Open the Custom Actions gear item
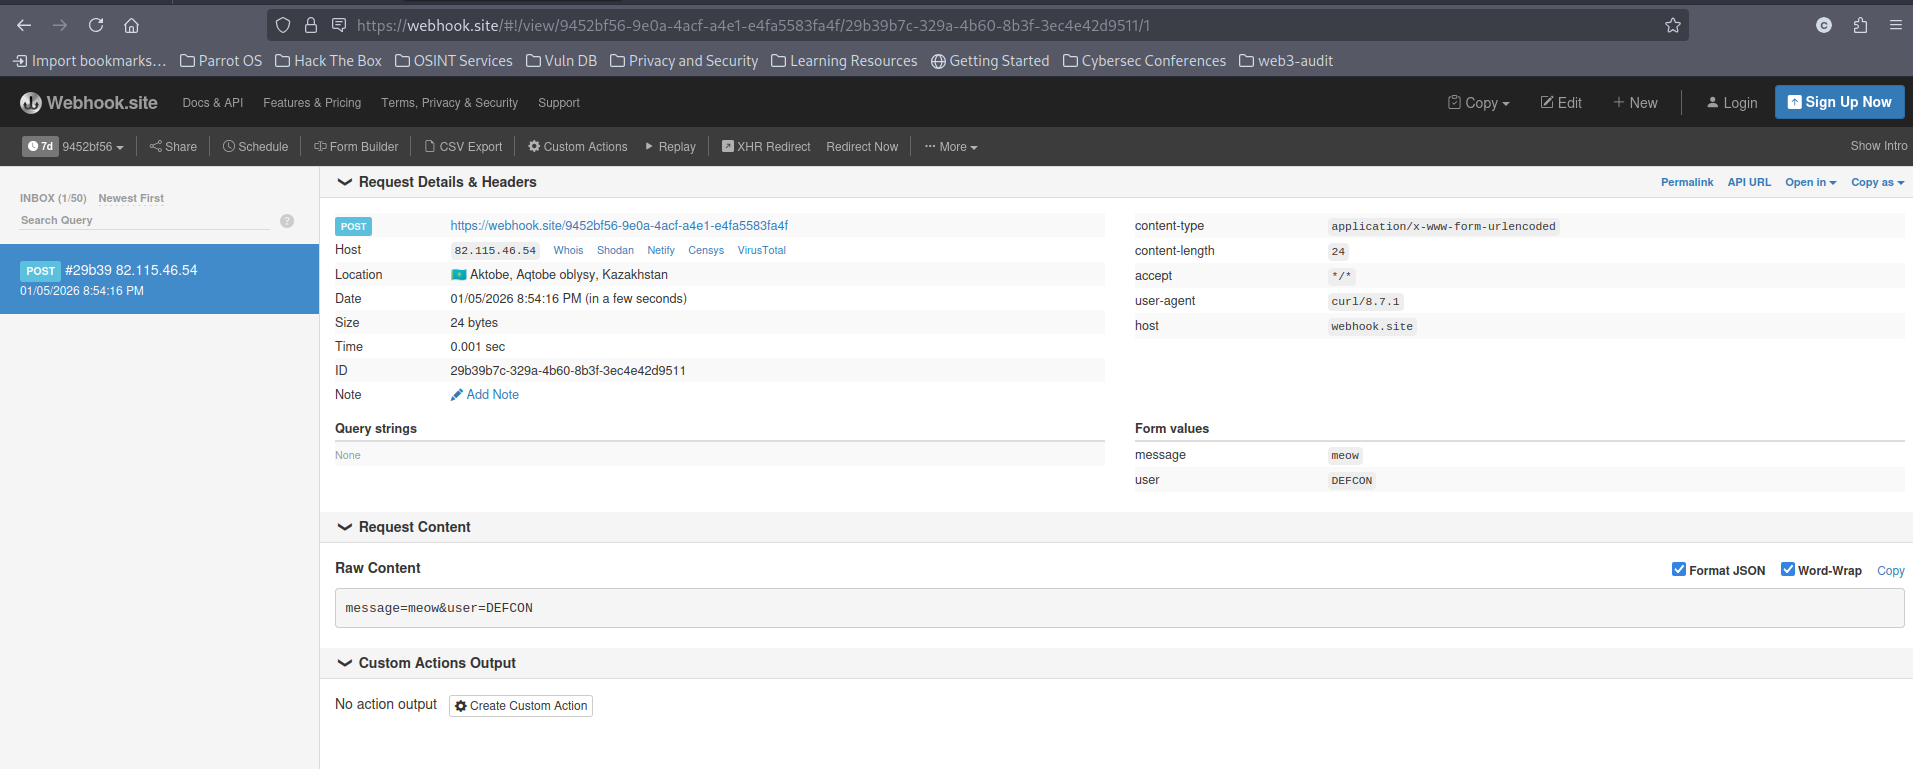Viewport: 1913px width, 769px height. (x=578, y=147)
